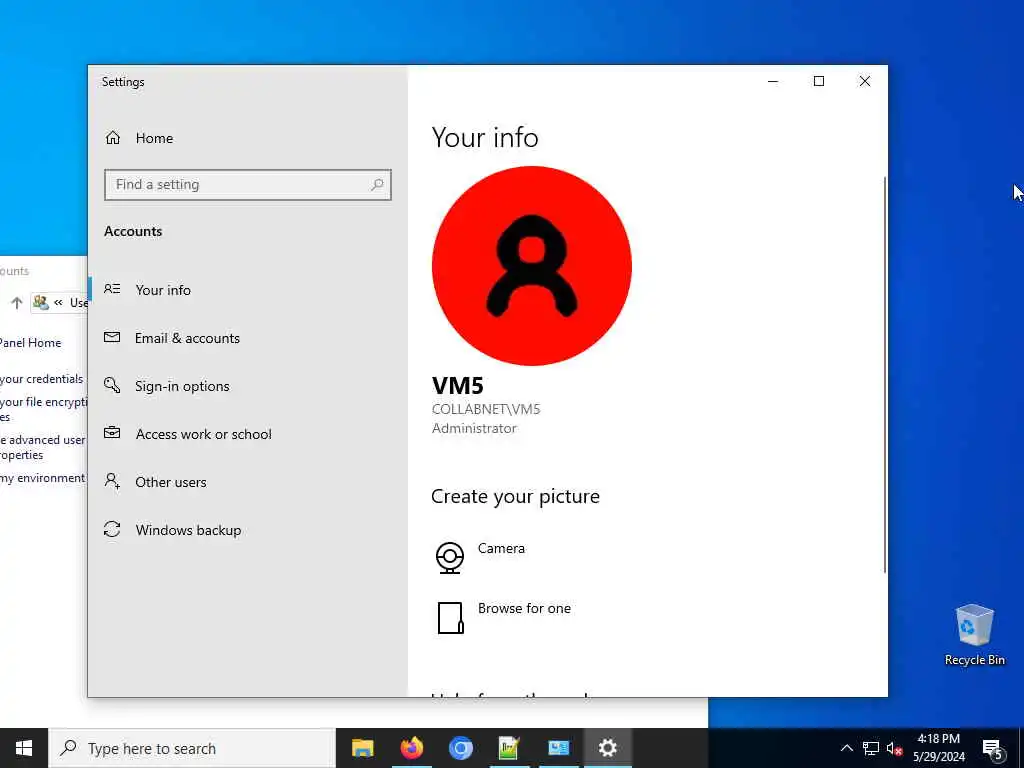Click the muted volume tray icon
Viewport: 1024px width, 768px height.
tap(895, 748)
